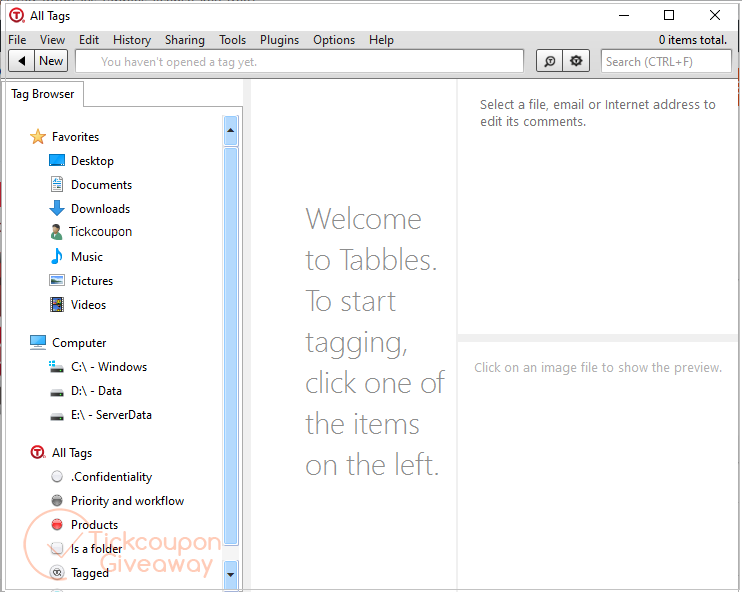Open Downloads in the Favorites list
The width and height of the screenshot is (742, 592).
tap(100, 209)
